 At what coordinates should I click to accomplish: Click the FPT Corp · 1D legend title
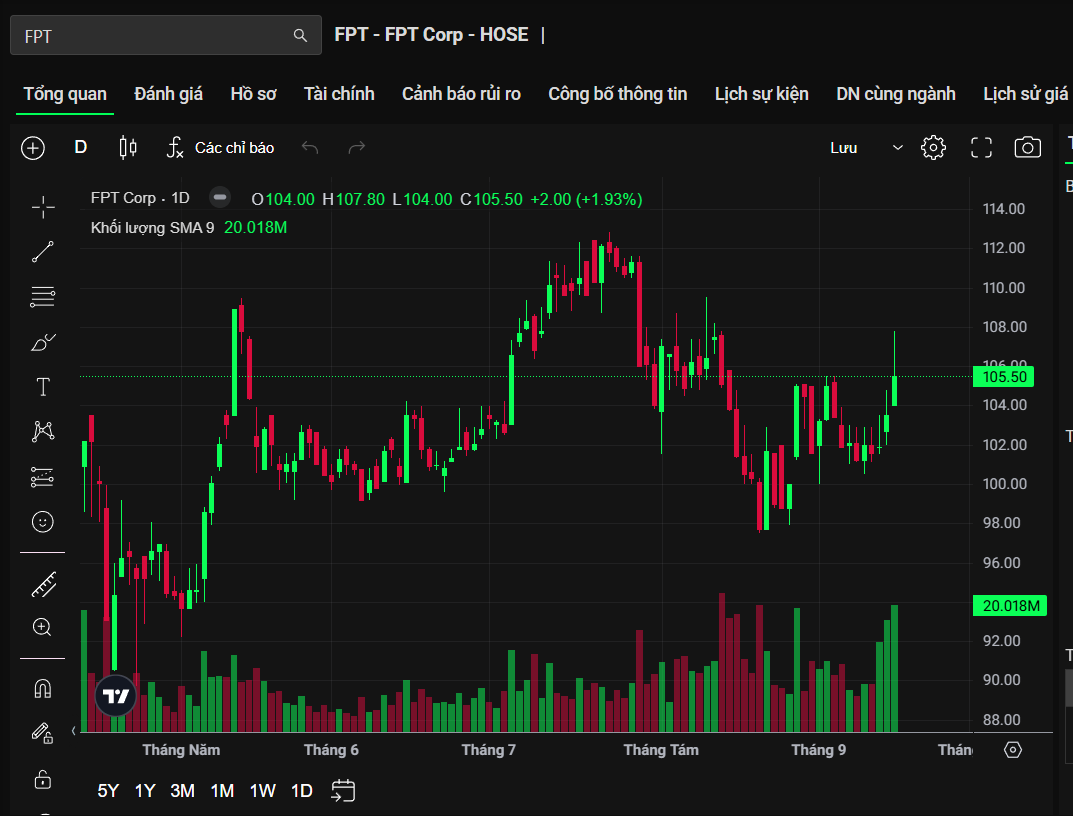(x=140, y=198)
